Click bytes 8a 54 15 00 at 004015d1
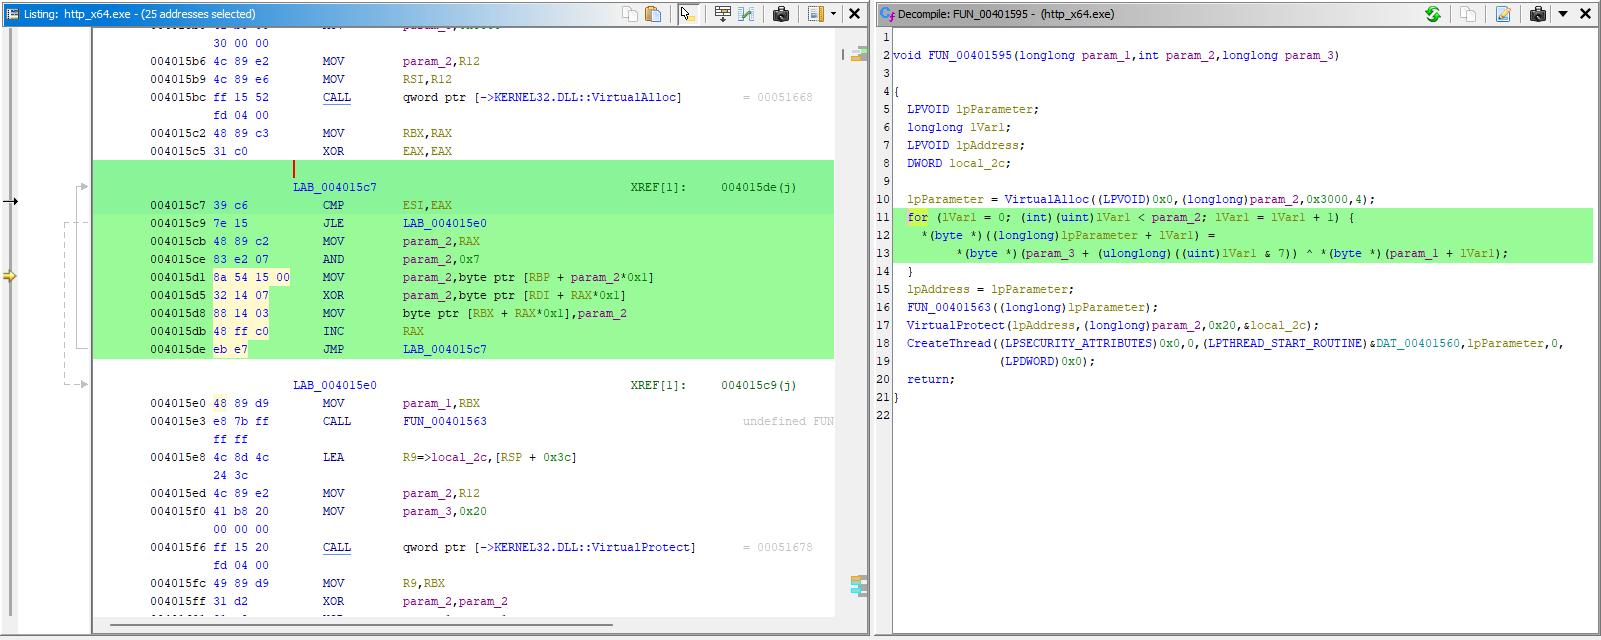 pos(251,277)
